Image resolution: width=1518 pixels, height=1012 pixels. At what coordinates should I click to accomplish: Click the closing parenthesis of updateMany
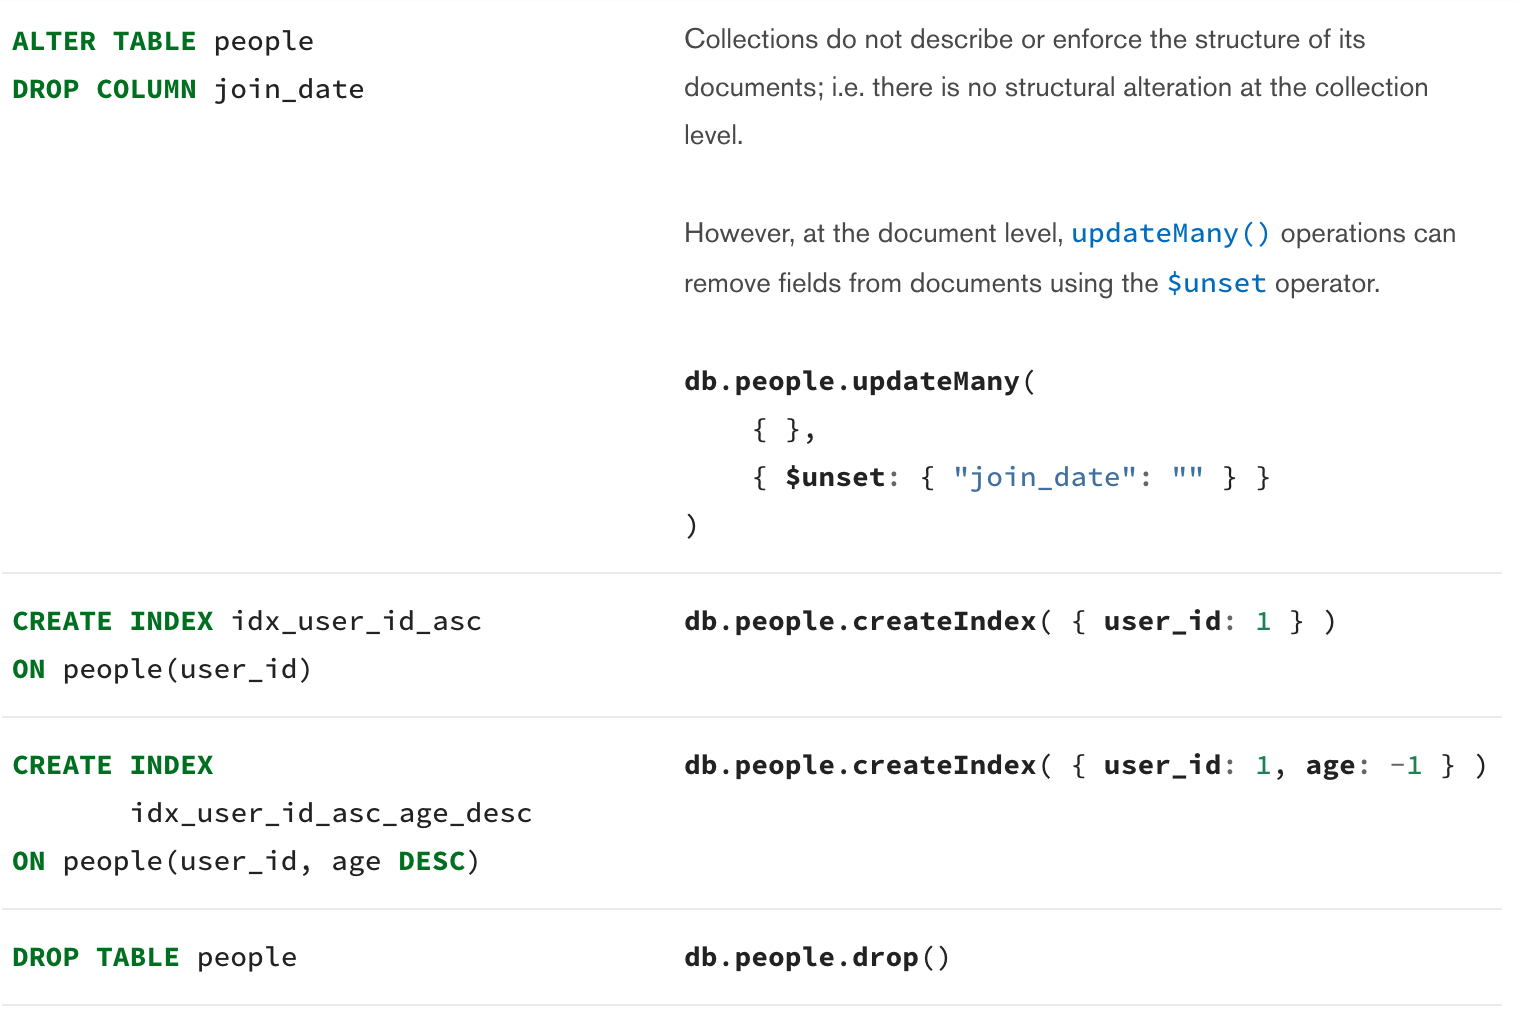click(x=691, y=526)
